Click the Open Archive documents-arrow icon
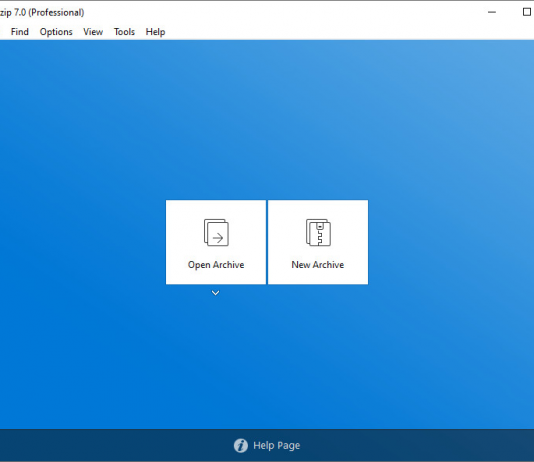The image size is (534, 462). click(216, 233)
